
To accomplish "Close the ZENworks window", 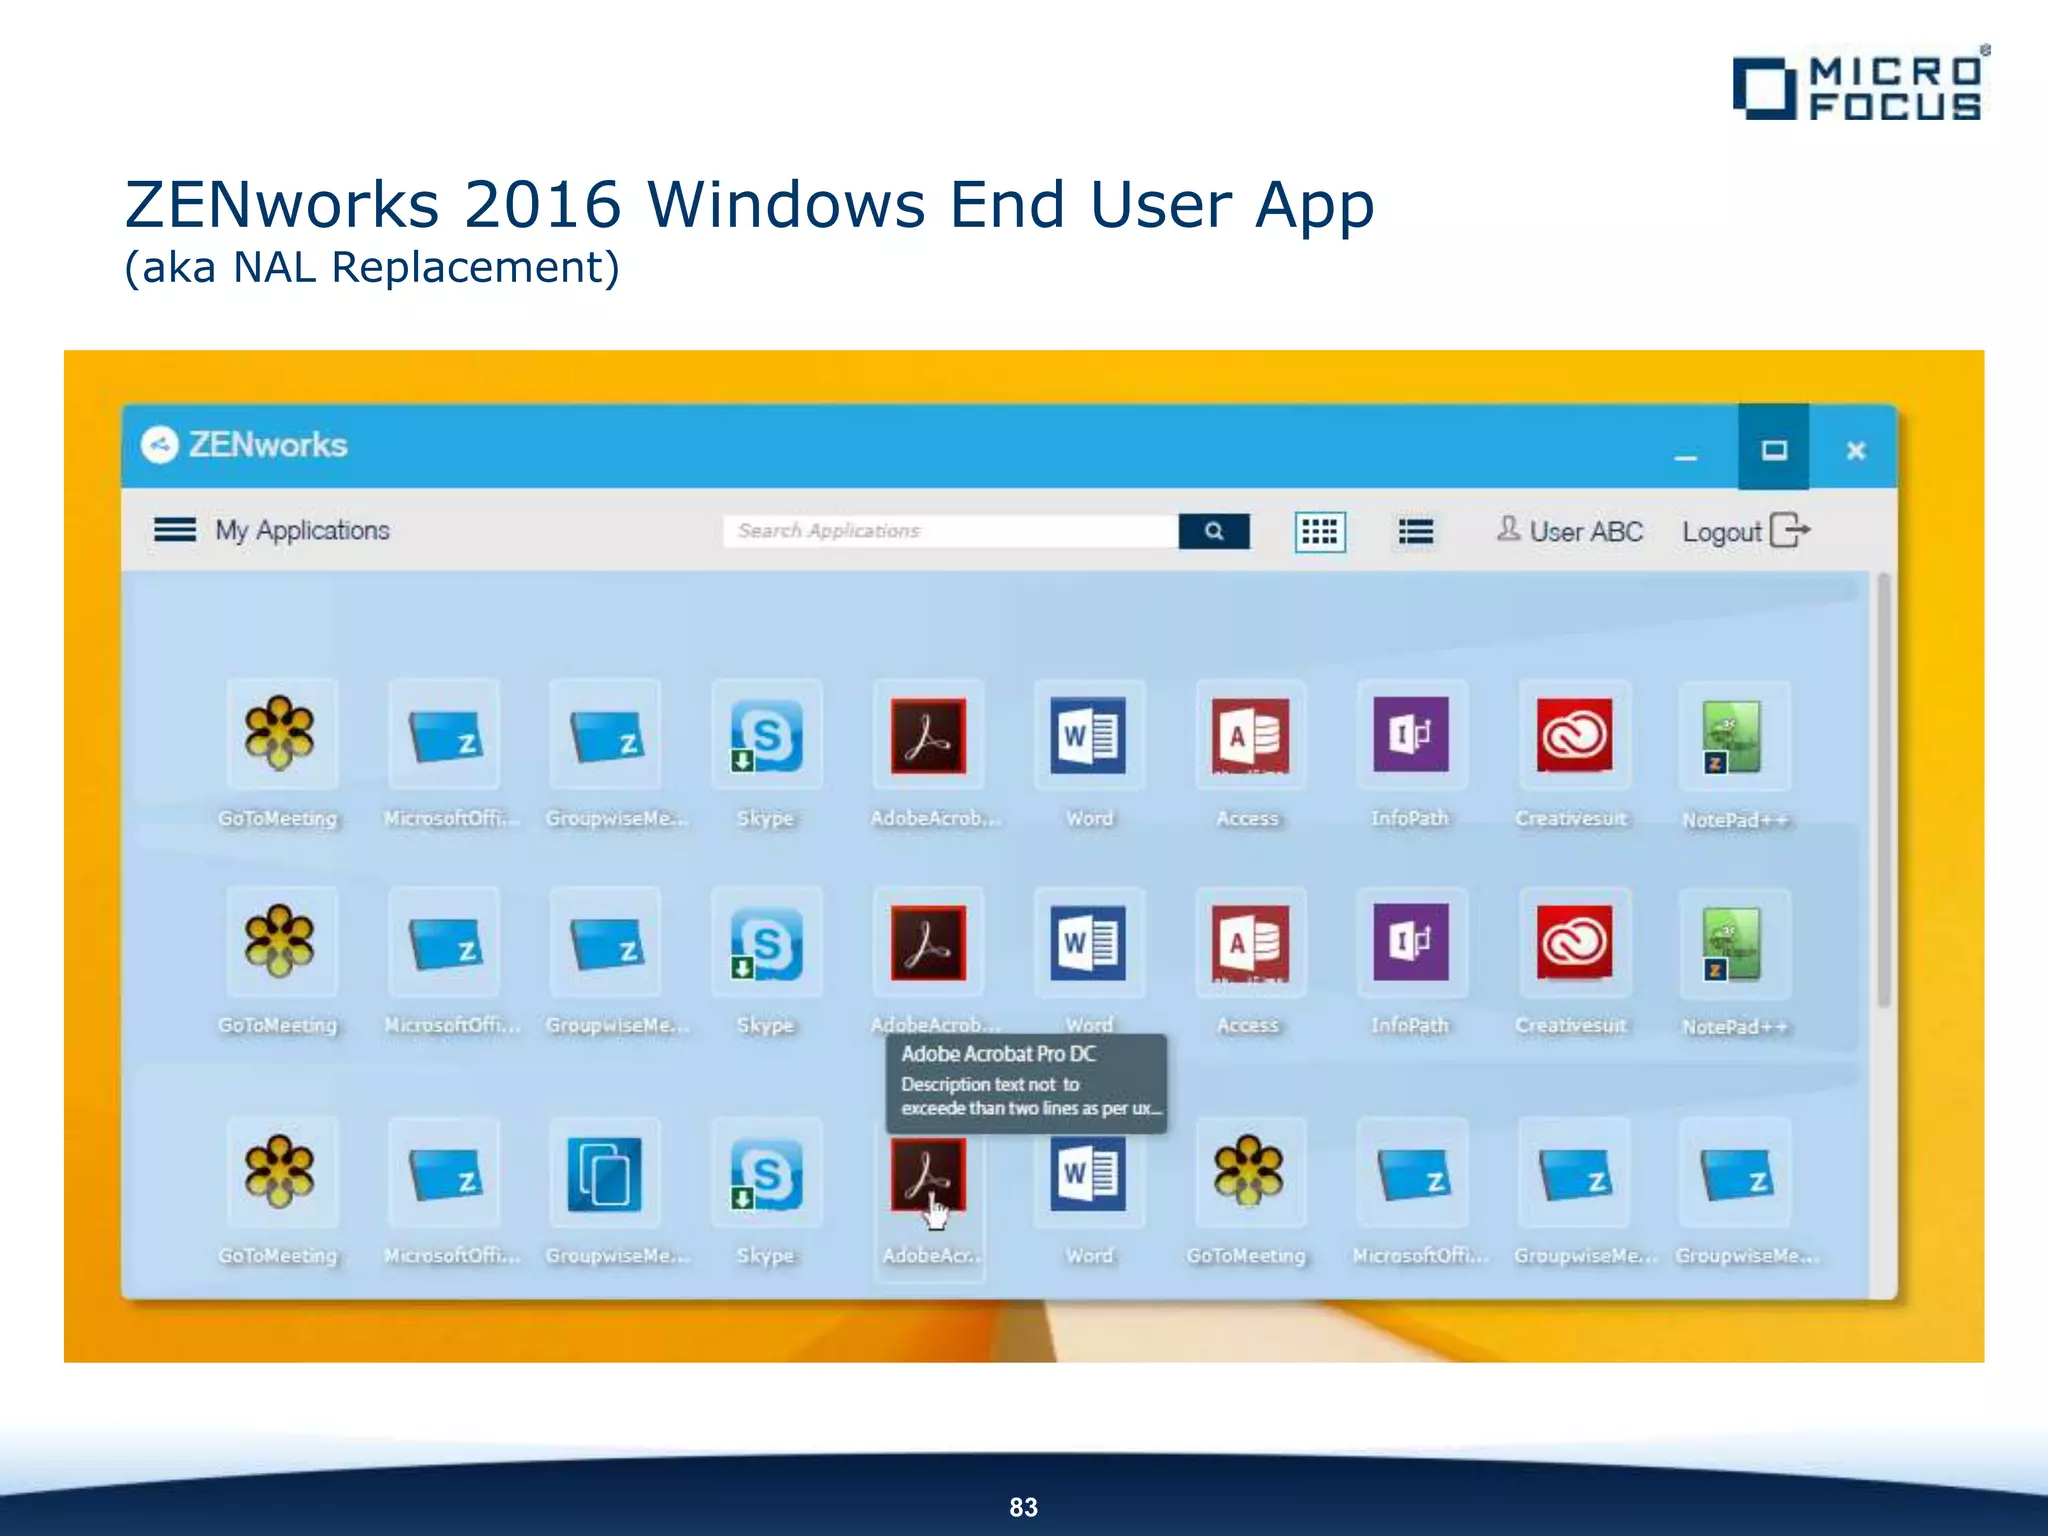I will click(x=1856, y=450).
